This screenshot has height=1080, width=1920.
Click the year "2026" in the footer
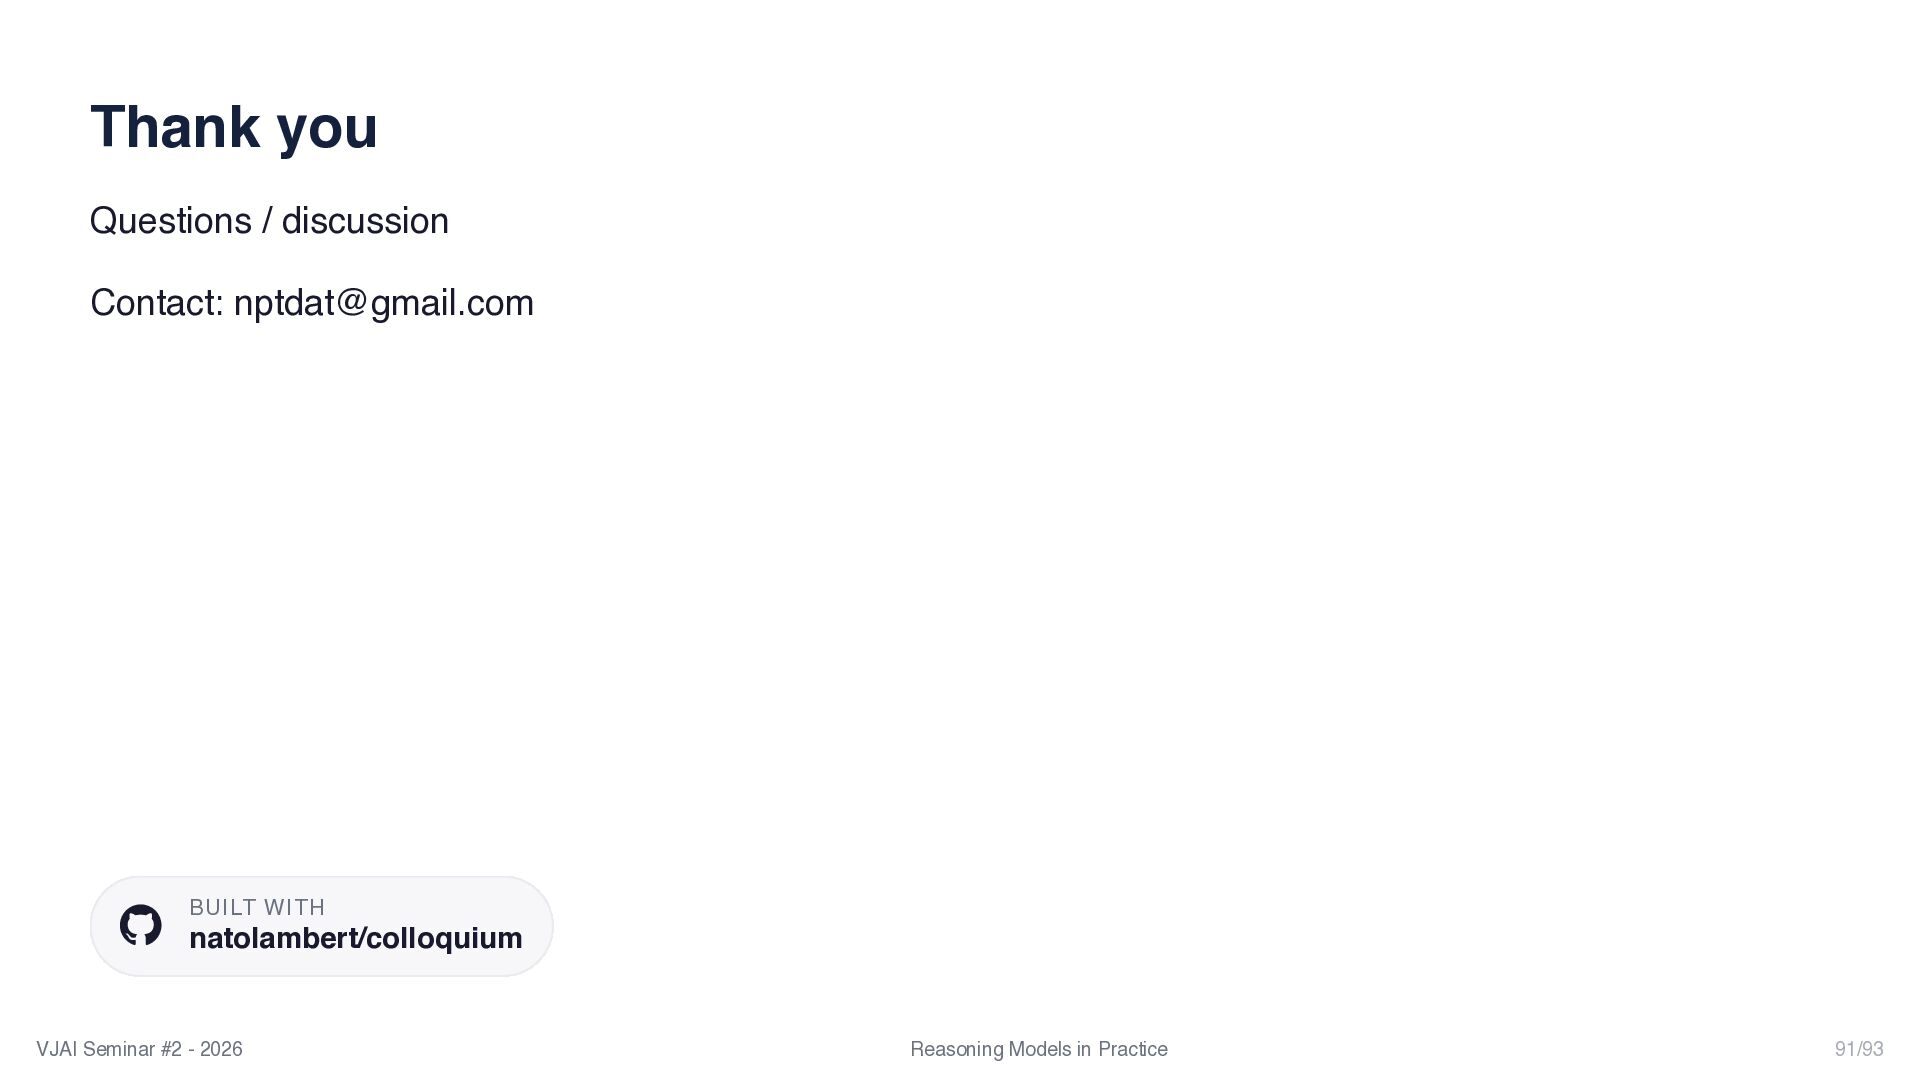point(221,1049)
